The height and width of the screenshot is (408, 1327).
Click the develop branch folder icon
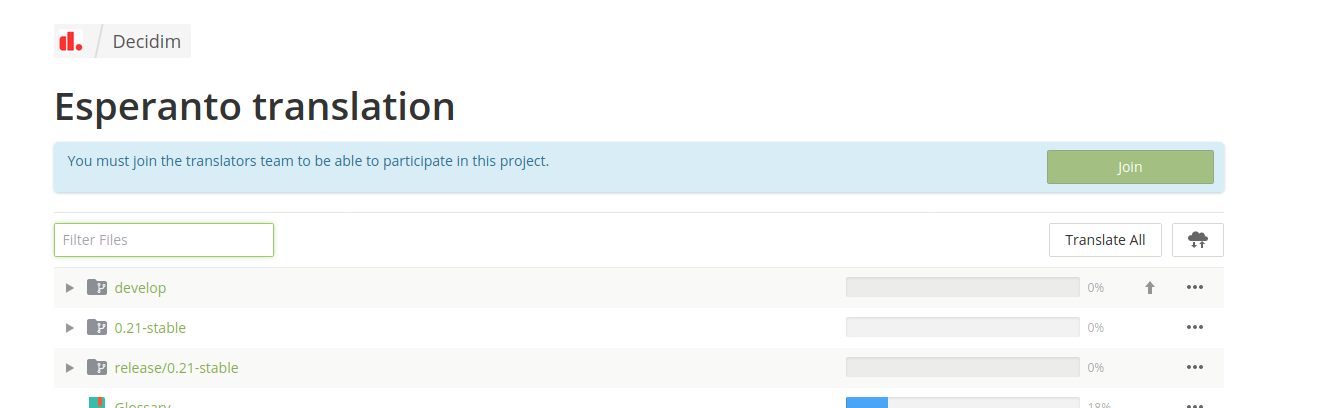pos(96,288)
